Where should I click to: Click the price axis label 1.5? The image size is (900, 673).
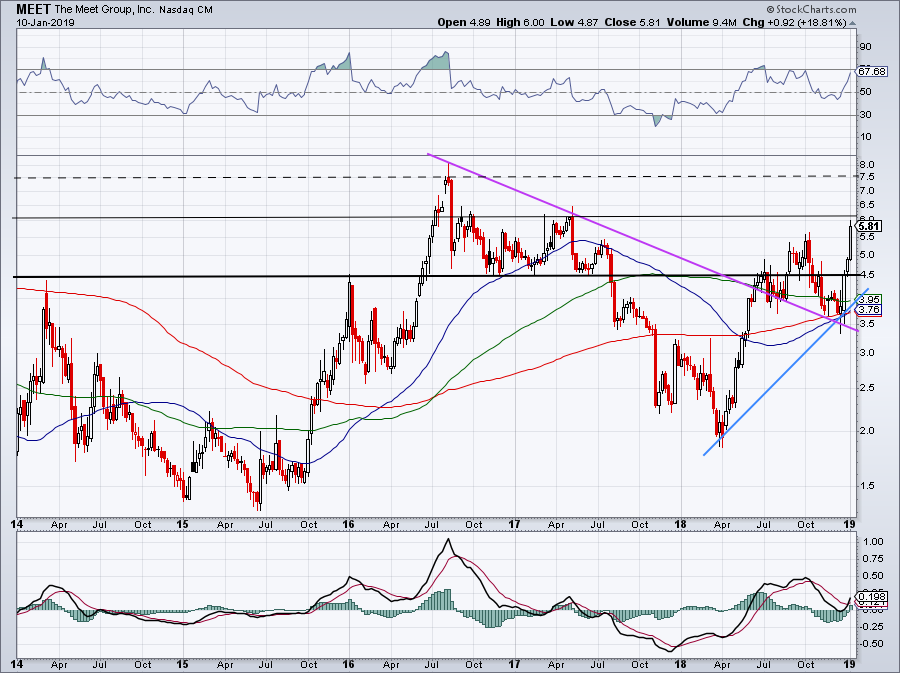(867, 485)
